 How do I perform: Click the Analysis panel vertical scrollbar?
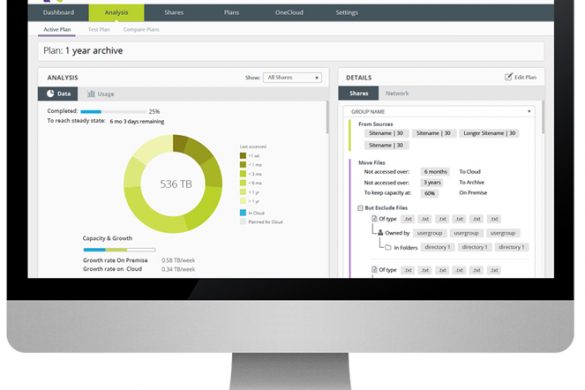point(328,117)
